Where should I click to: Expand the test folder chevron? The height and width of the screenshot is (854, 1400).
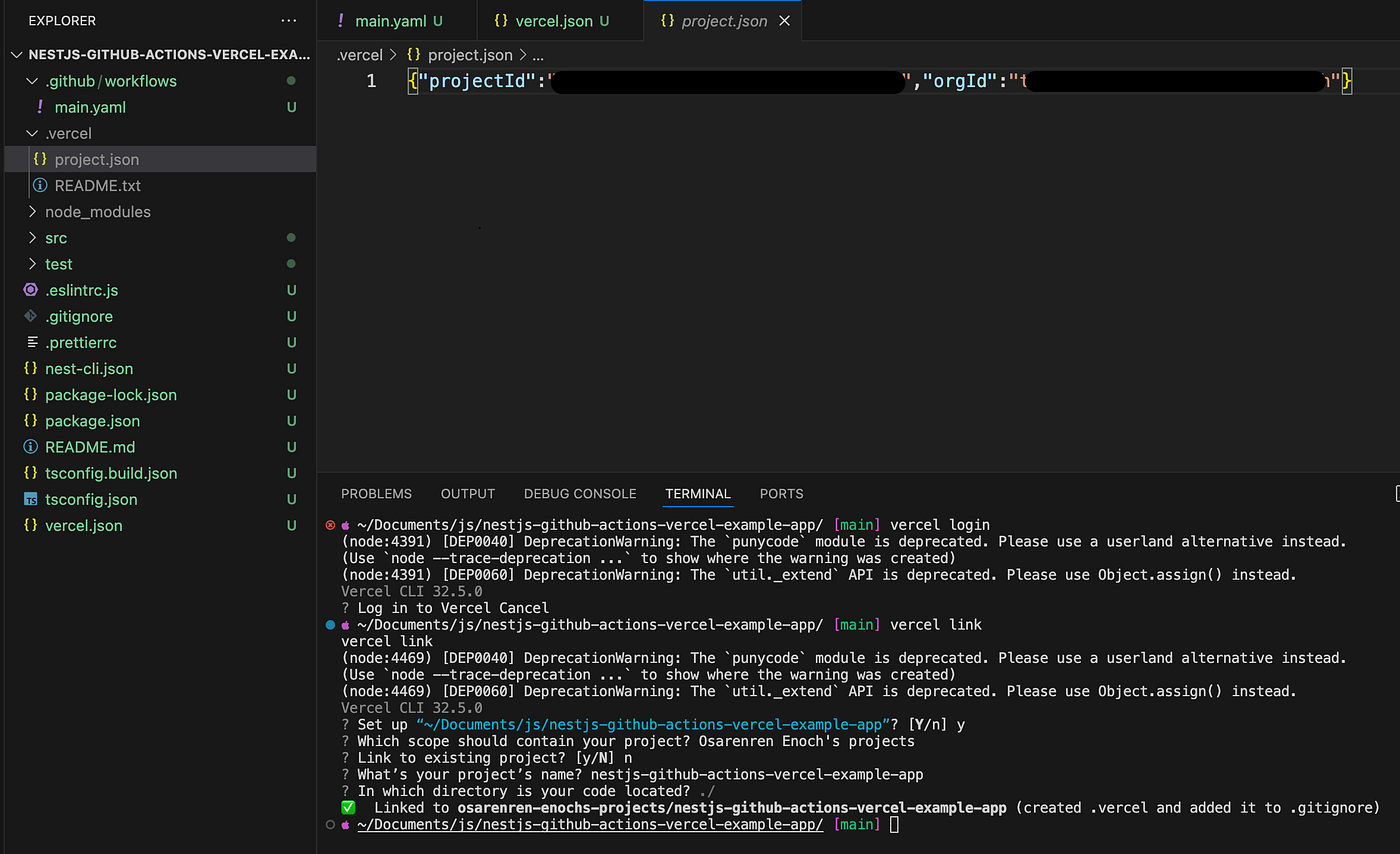coord(32,264)
